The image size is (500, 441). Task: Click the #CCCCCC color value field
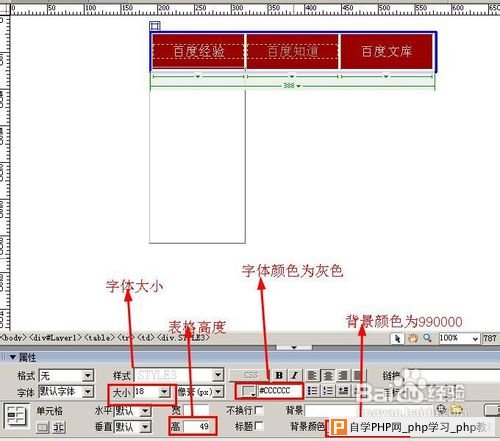(x=280, y=391)
